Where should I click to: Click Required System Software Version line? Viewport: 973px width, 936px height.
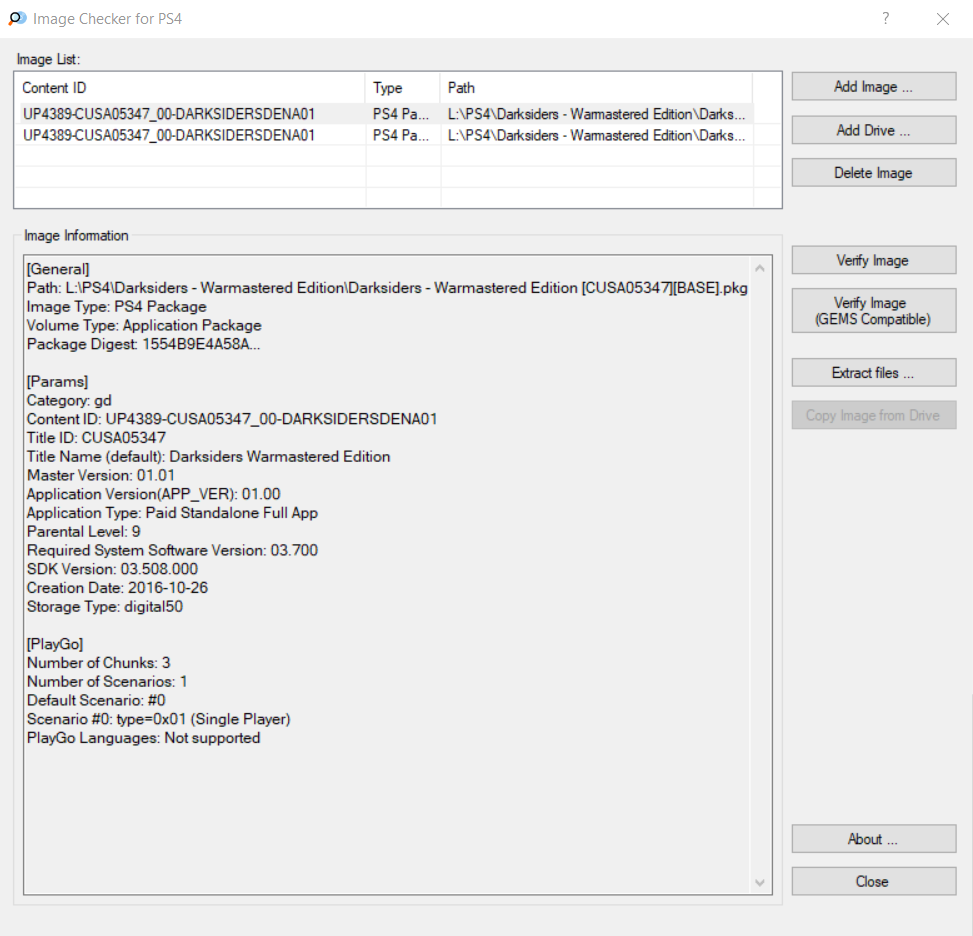click(173, 550)
